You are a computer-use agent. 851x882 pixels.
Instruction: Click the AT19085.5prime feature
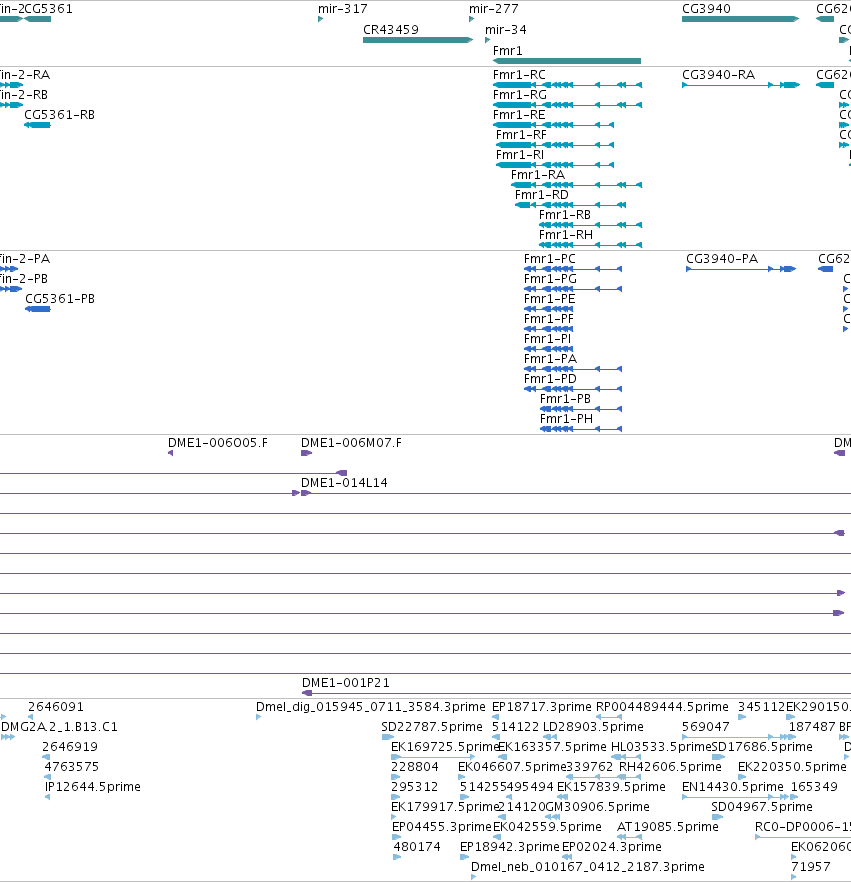point(630,837)
